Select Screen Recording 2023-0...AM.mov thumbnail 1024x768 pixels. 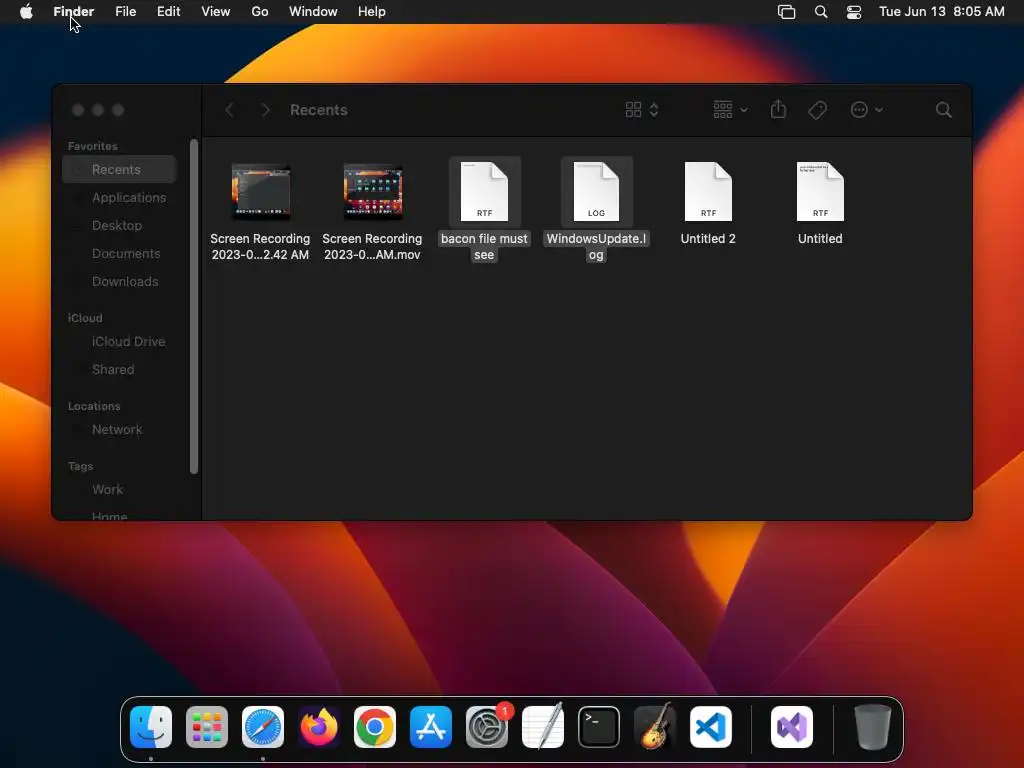click(372, 192)
